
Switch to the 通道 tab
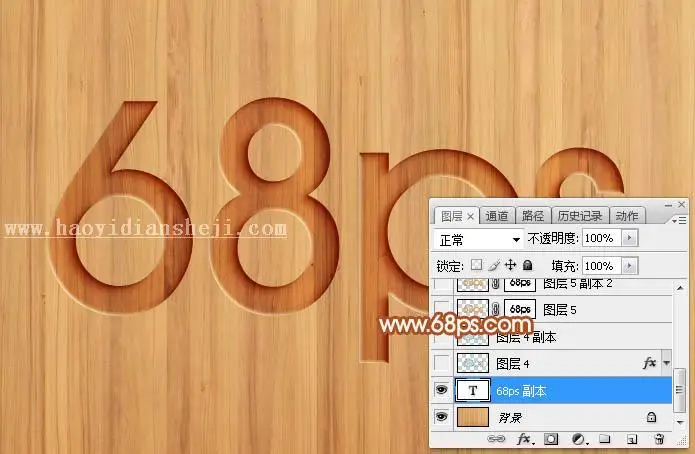497,216
